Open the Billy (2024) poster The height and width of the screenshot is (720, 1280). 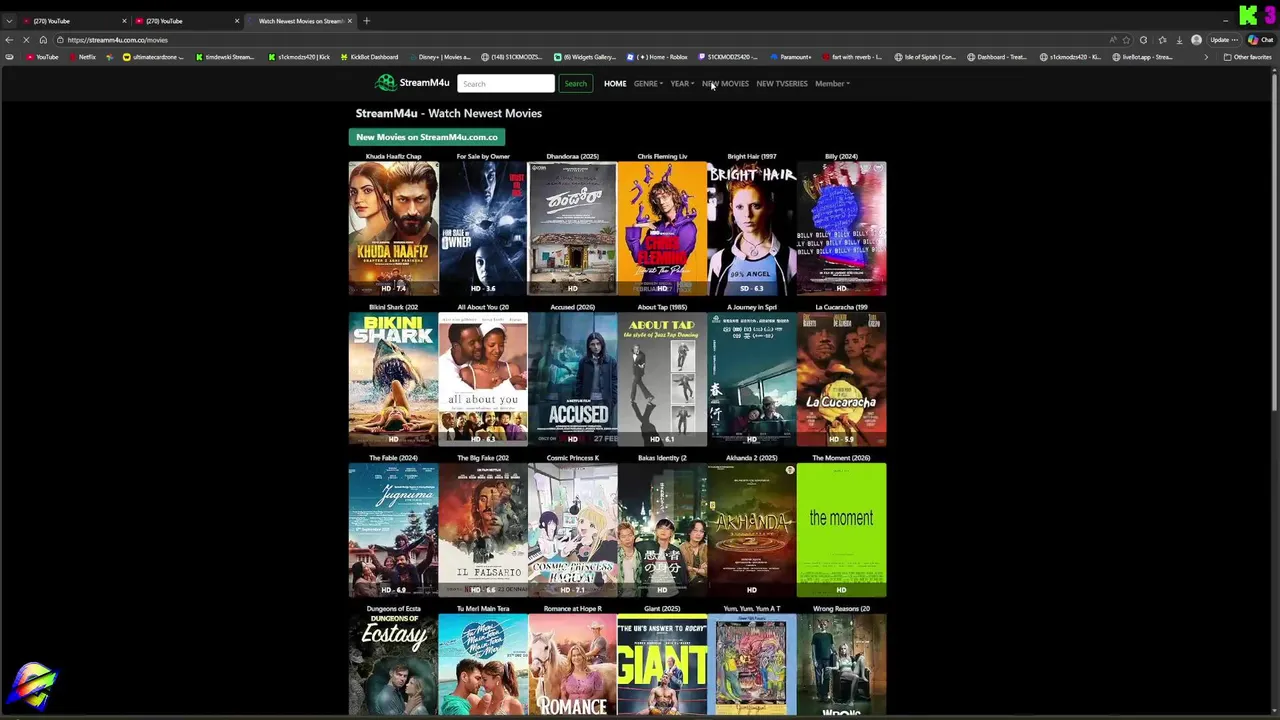tap(841, 229)
